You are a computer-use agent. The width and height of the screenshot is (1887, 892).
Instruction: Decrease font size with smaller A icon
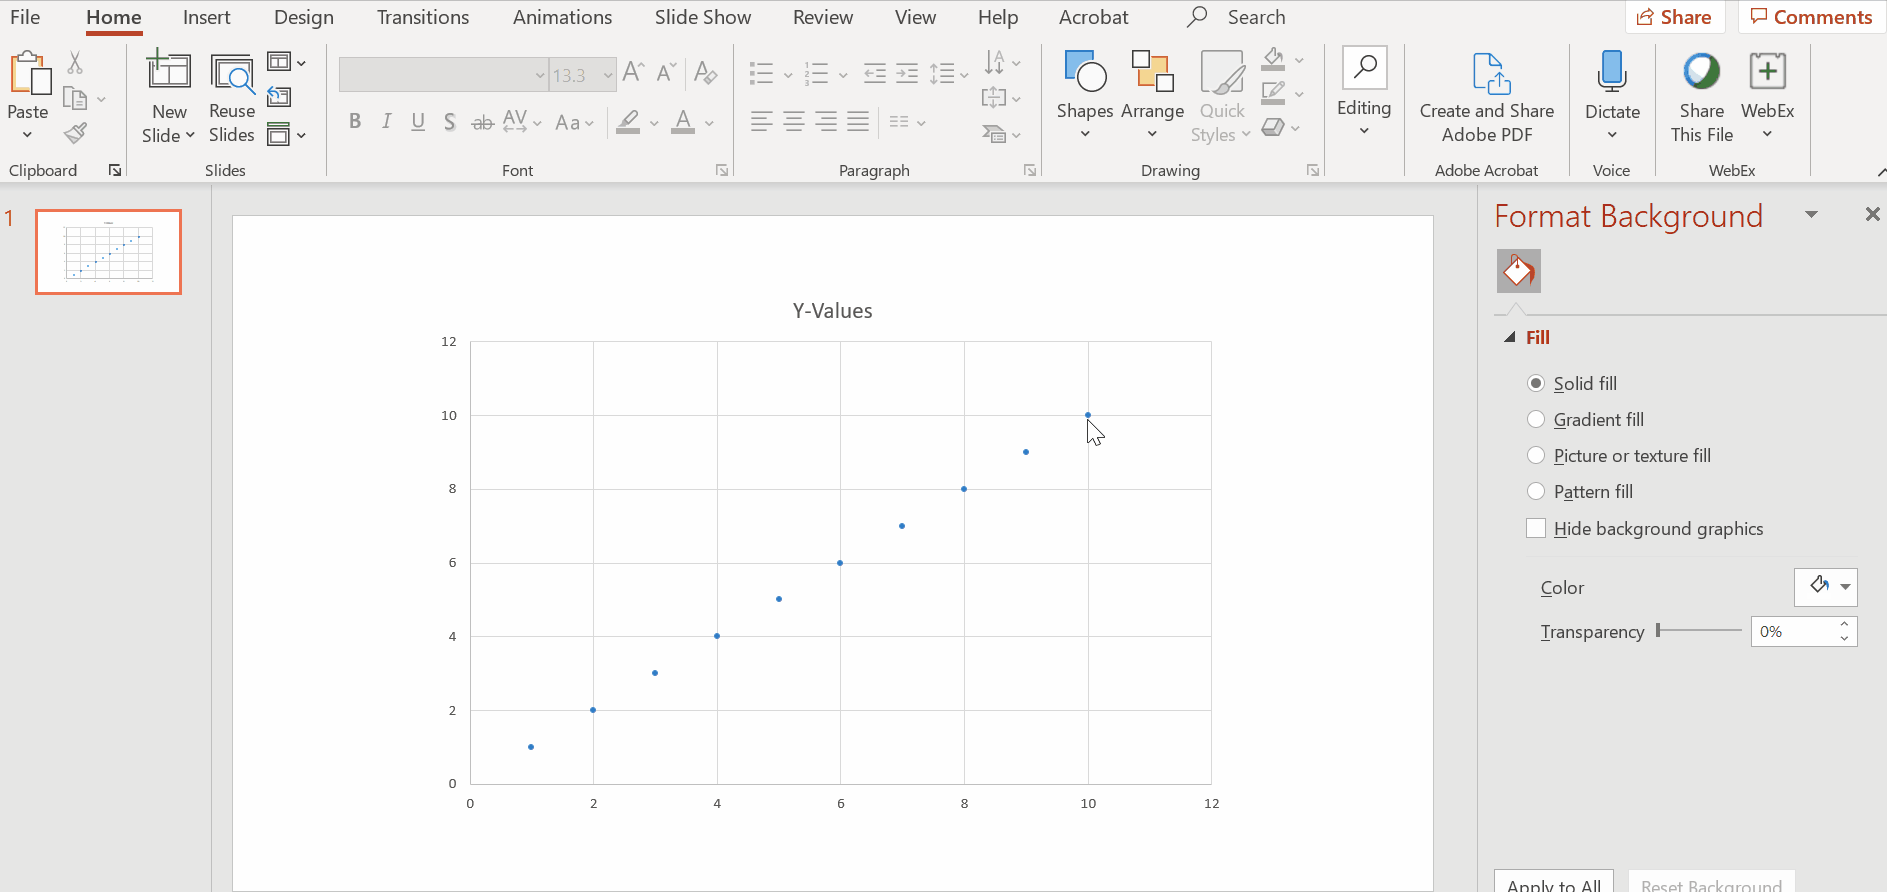(666, 73)
